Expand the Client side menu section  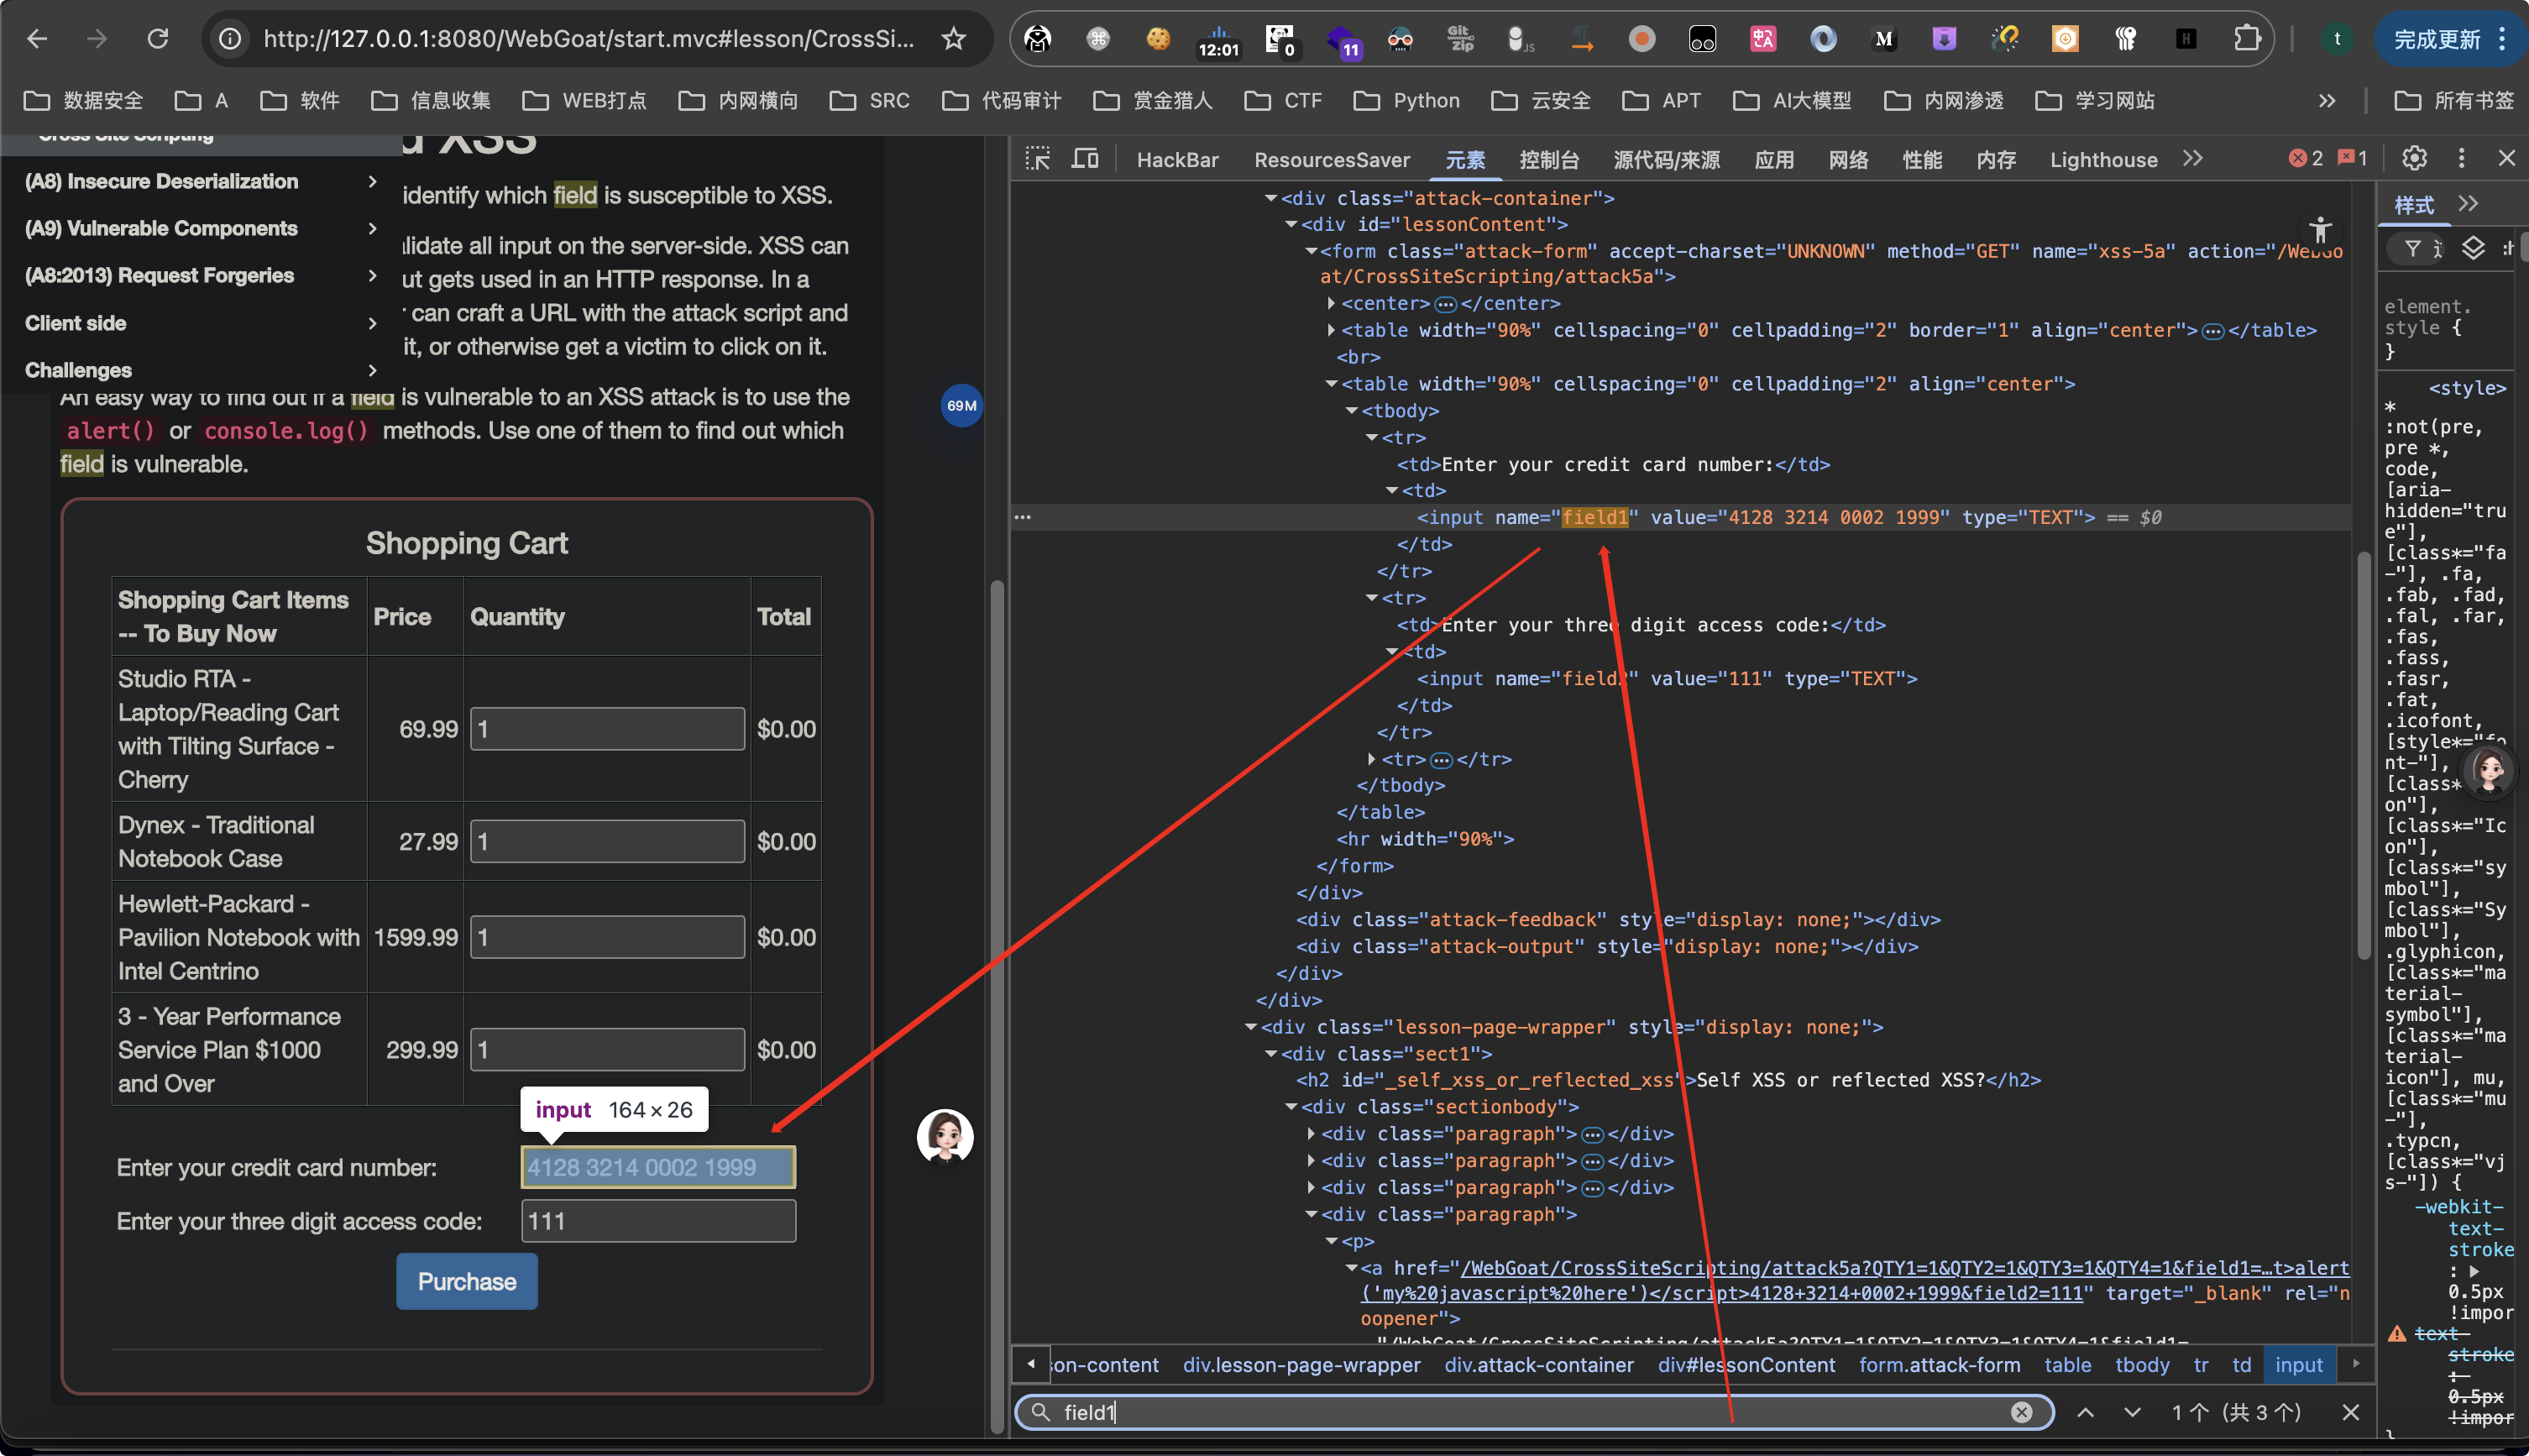(200, 323)
